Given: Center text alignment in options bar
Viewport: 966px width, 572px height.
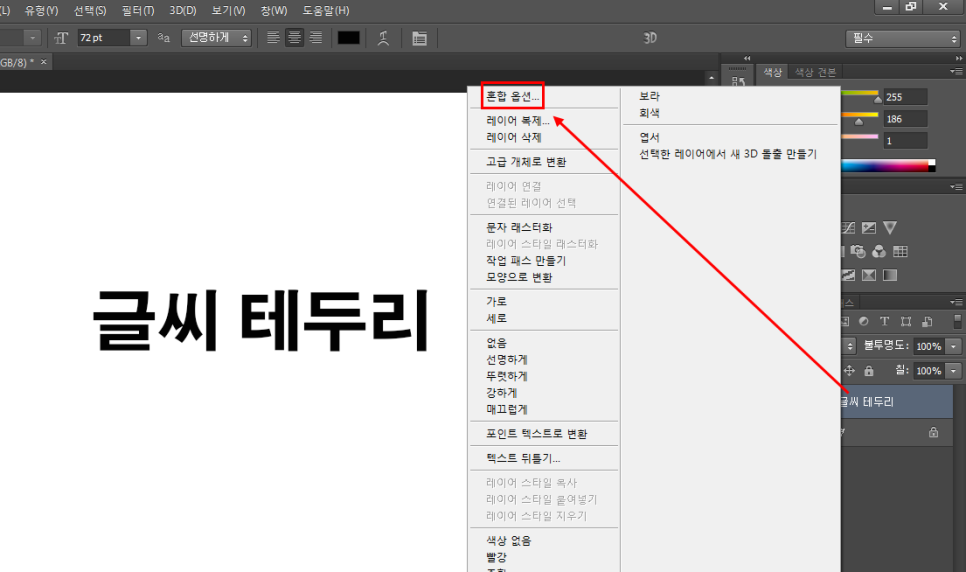Looking at the screenshot, I should (294, 38).
